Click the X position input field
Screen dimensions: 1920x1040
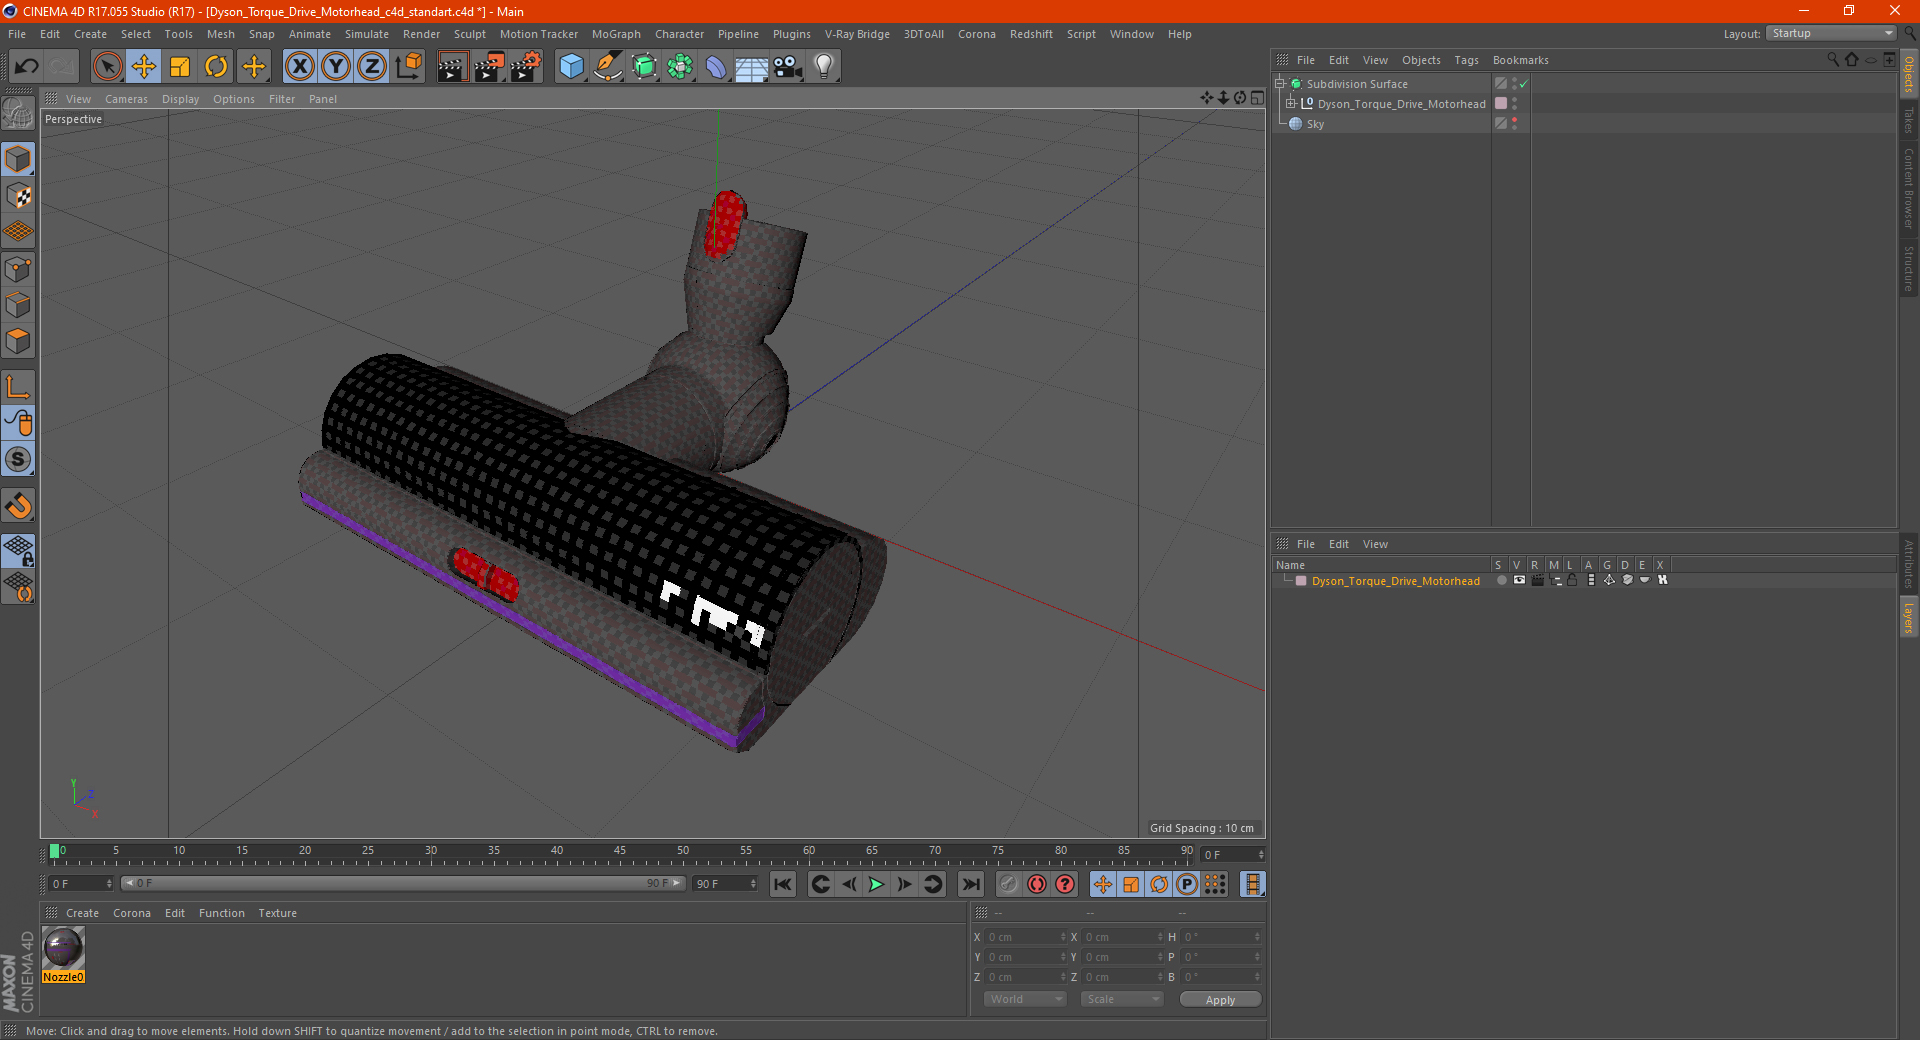[1024, 937]
